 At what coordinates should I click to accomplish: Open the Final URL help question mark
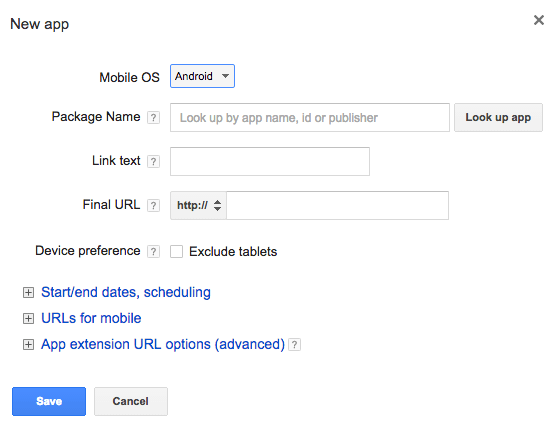coord(153,206)
